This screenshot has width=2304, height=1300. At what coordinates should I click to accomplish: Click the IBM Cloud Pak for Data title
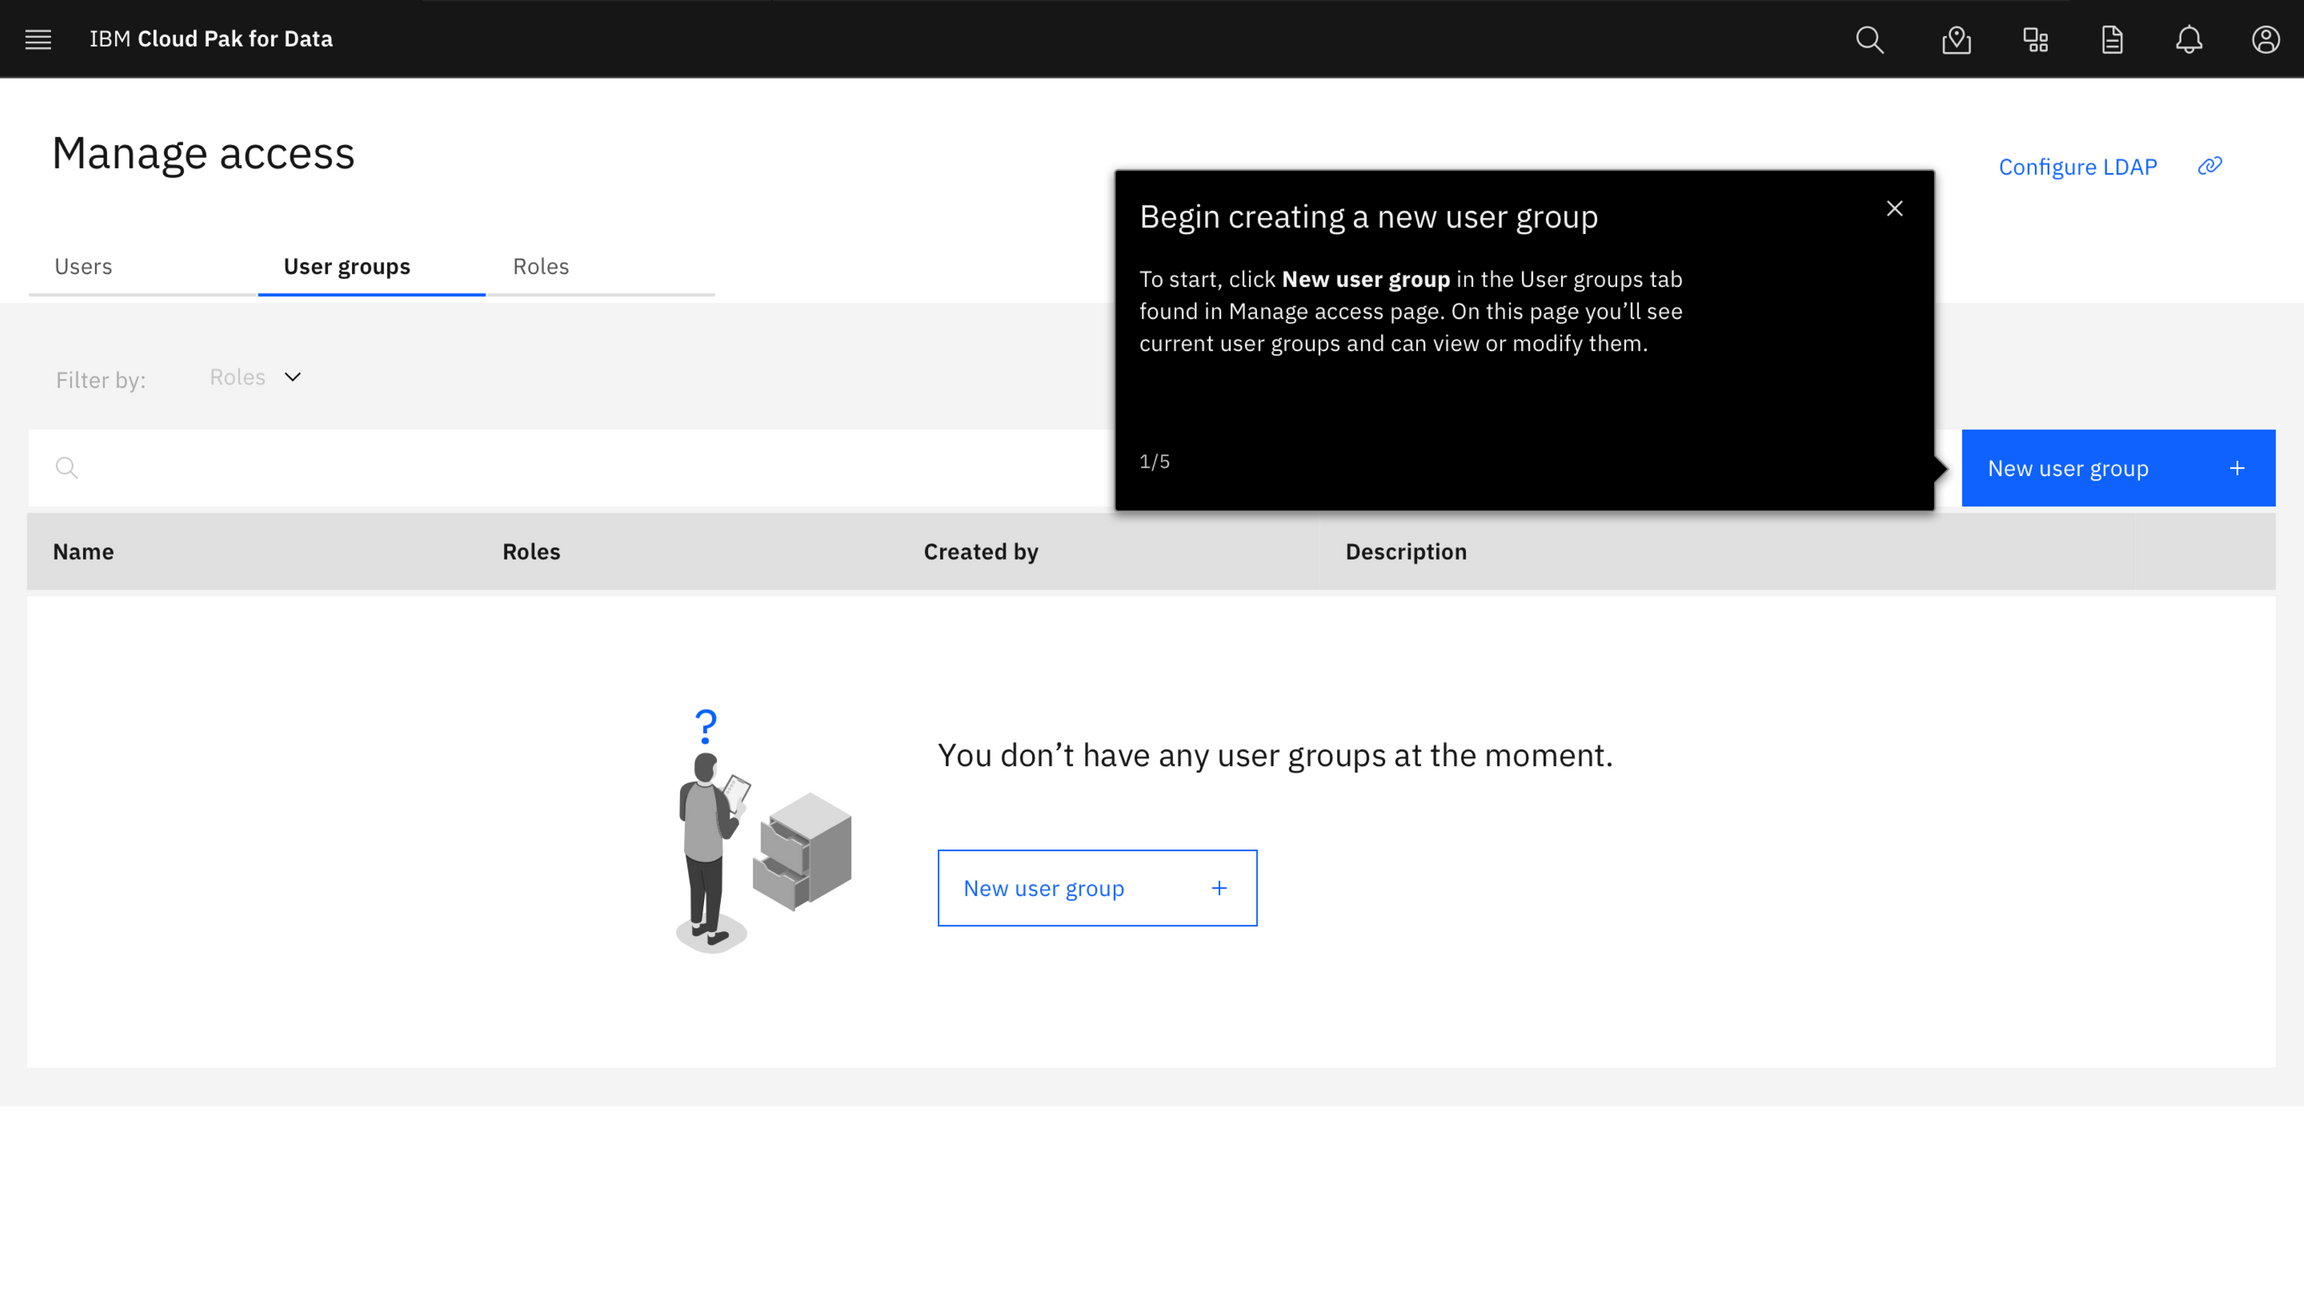[211, 39]
